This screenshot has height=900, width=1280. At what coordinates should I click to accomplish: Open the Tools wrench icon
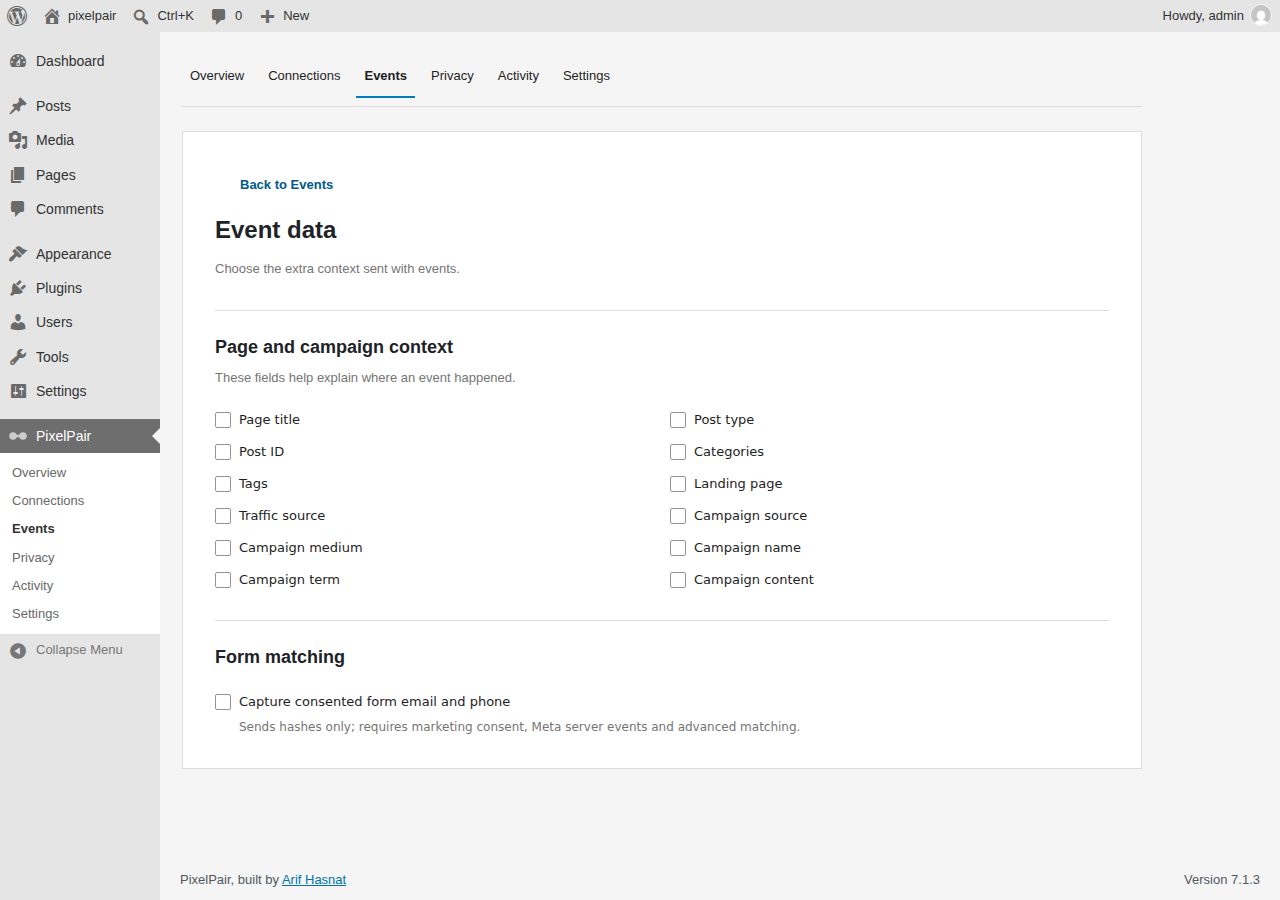pyautogui.click(x=18, y=357)
